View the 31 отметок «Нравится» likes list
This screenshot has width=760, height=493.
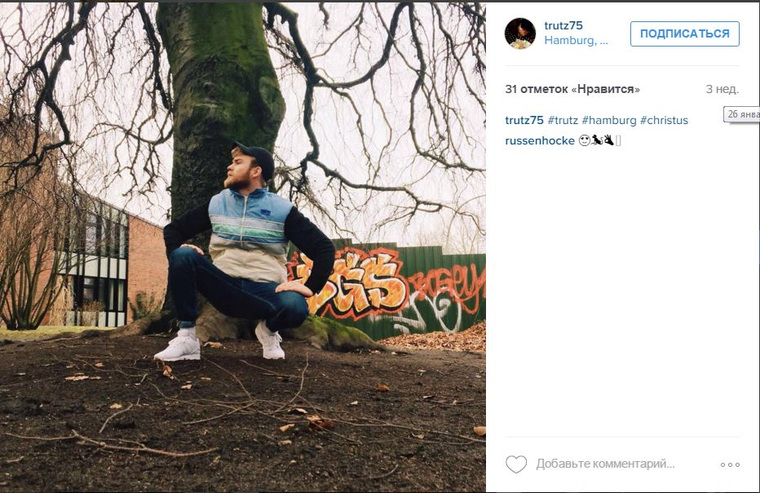coord(572,89)
